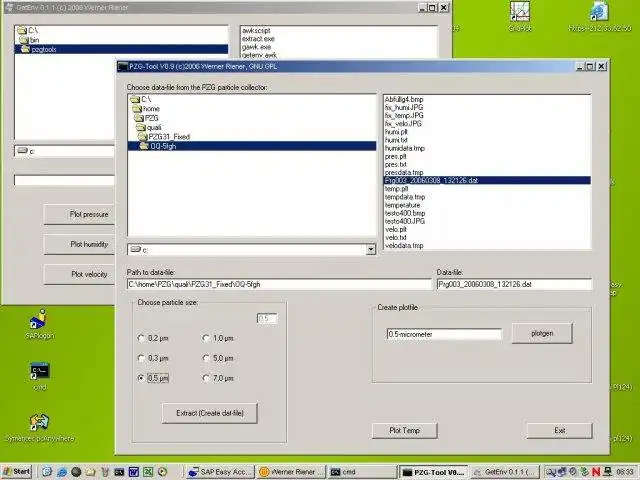Switch to SAP Easy Access taskbar window
The height and width of the screenshot is (480, 640).
(220, 472)
